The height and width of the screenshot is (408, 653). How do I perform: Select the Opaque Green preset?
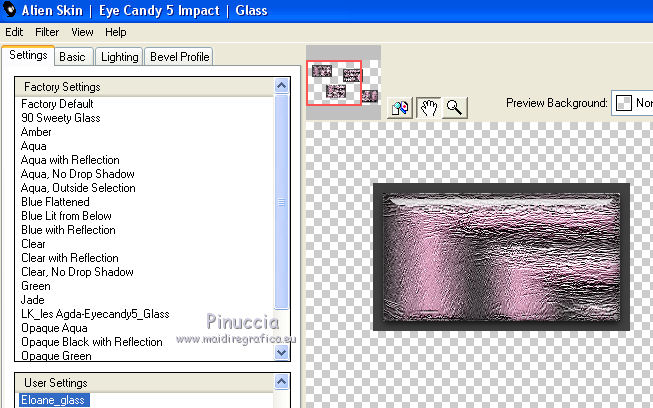(x=56, y=356)
